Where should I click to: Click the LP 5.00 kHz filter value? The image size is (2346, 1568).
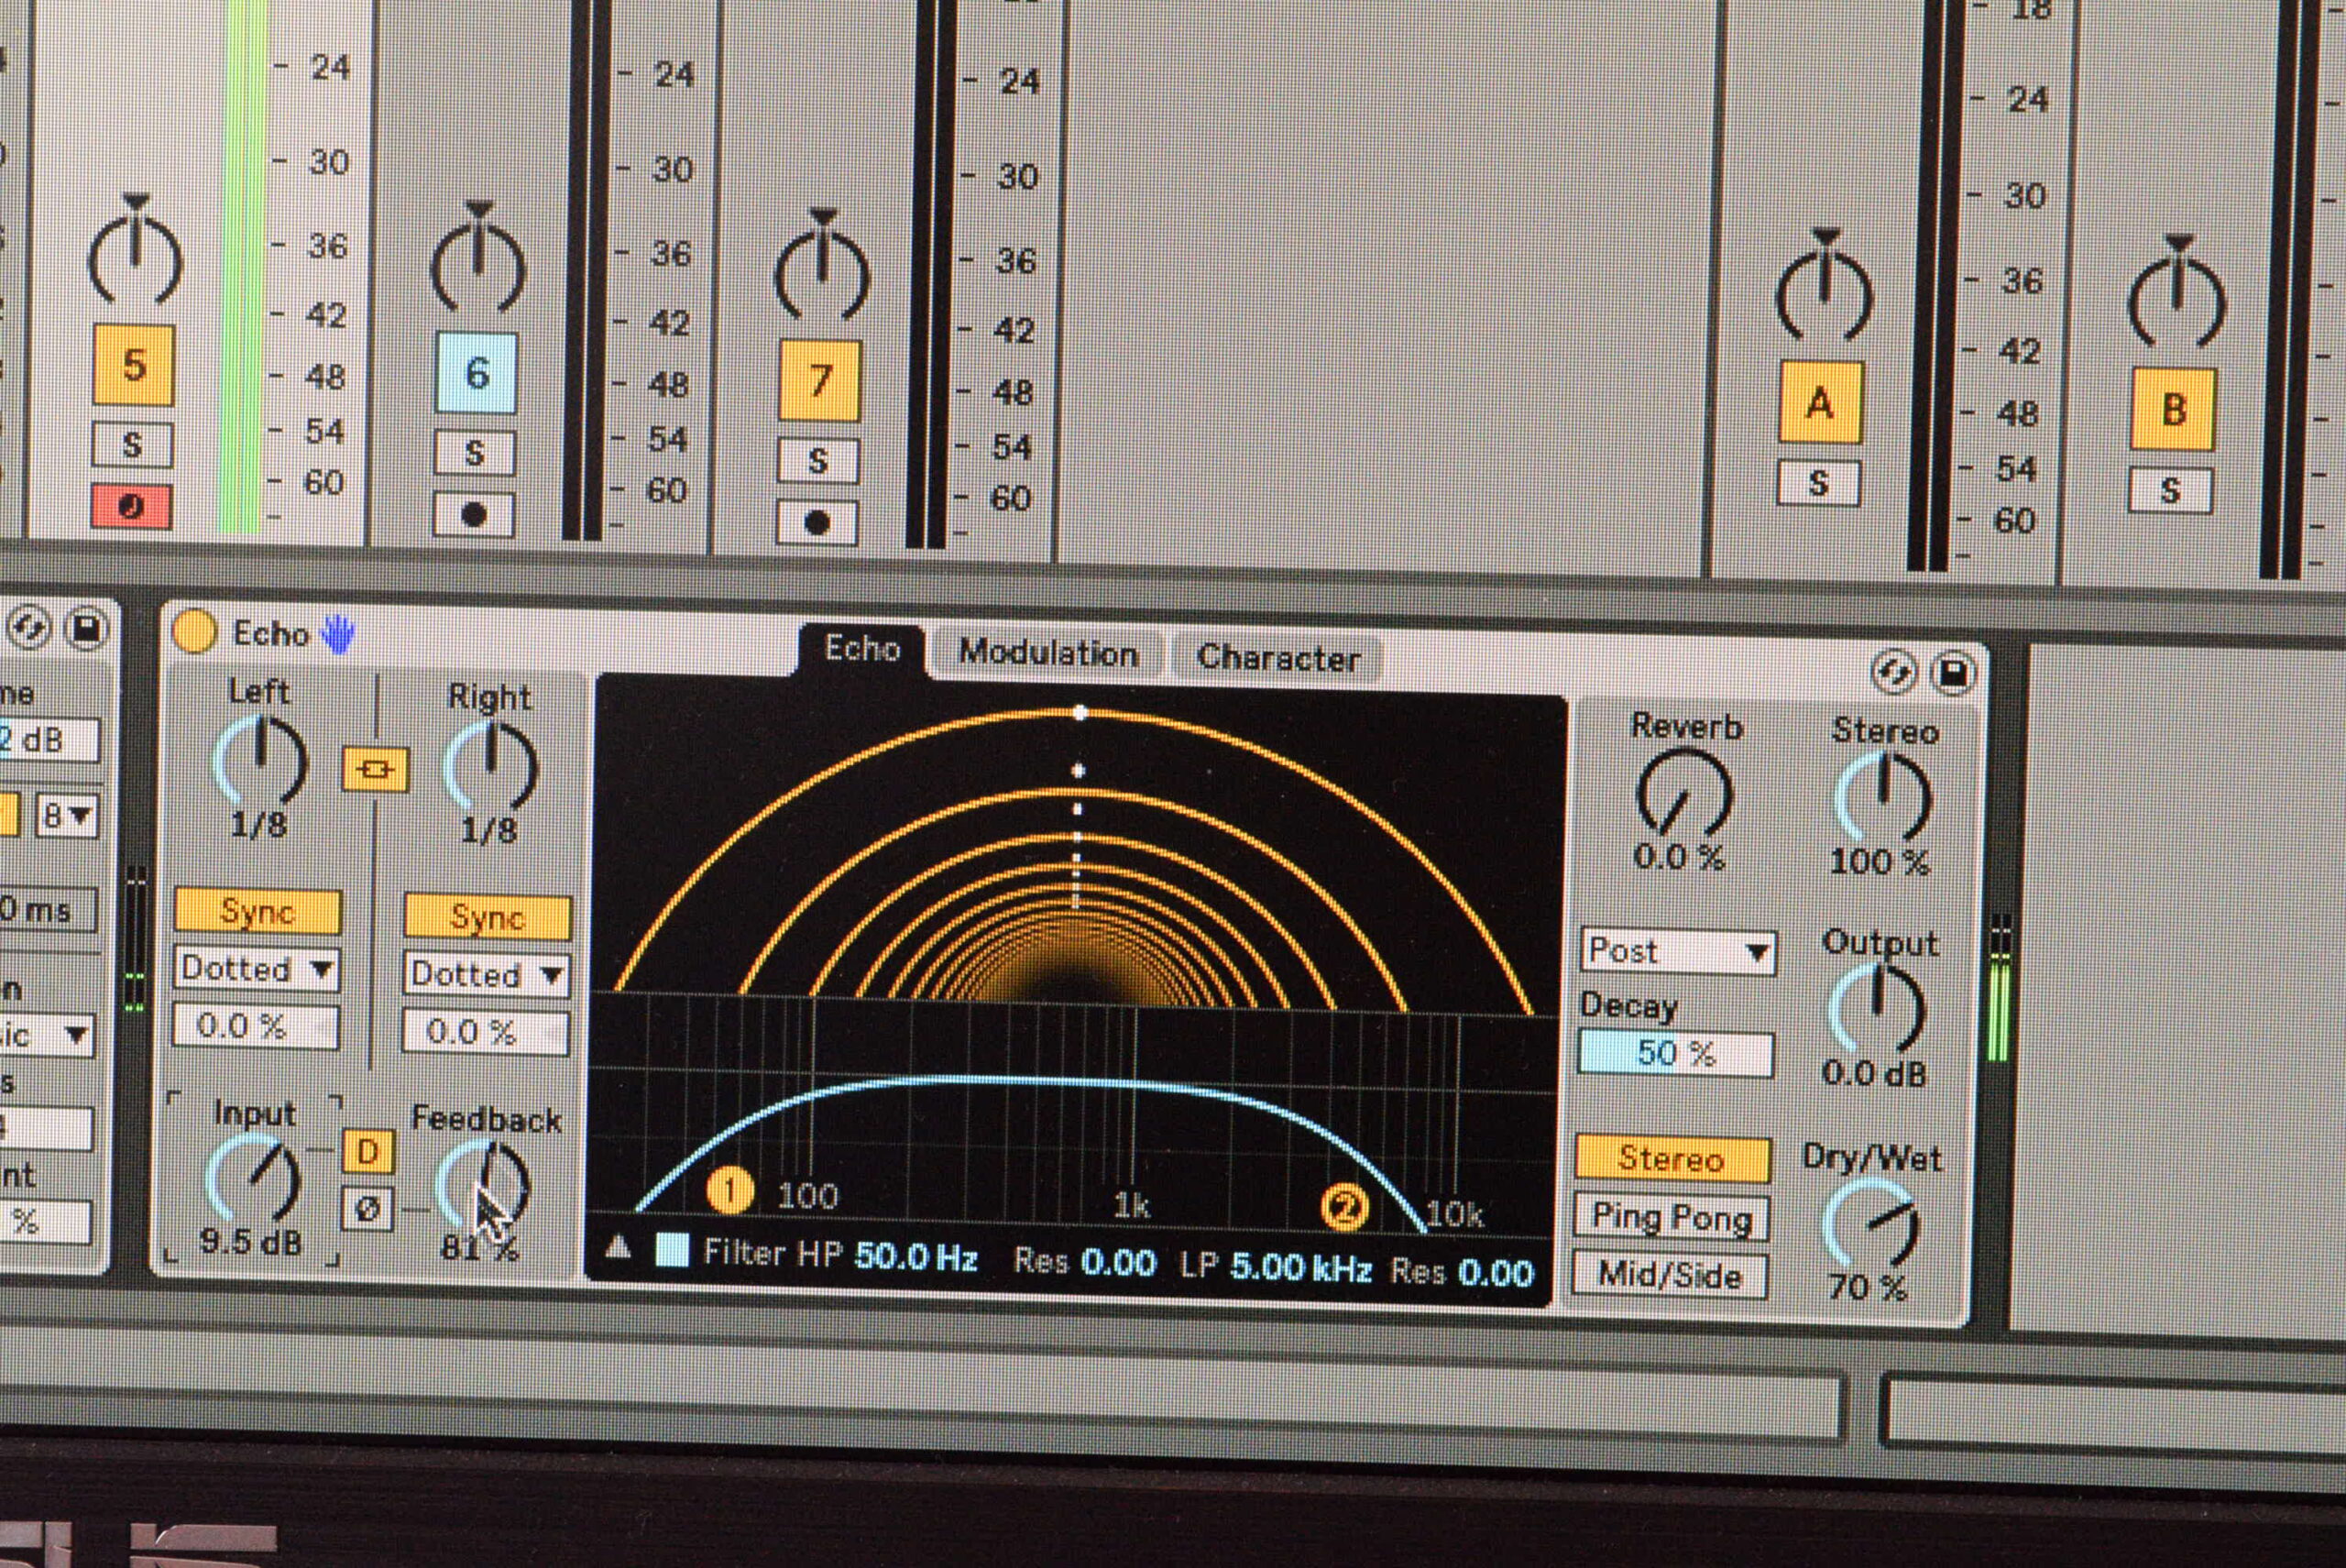[x=1301, y=1267]
